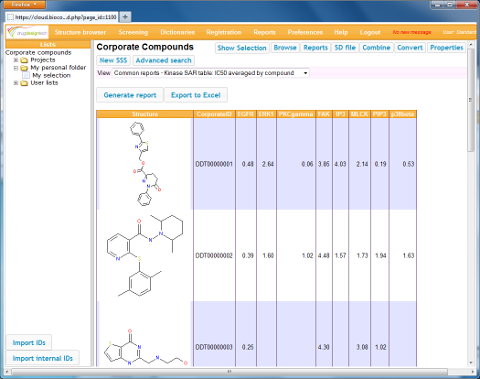Viewport: 480px width, 379px height.
Task: Click the Convert button
Action: pos(410,48)
